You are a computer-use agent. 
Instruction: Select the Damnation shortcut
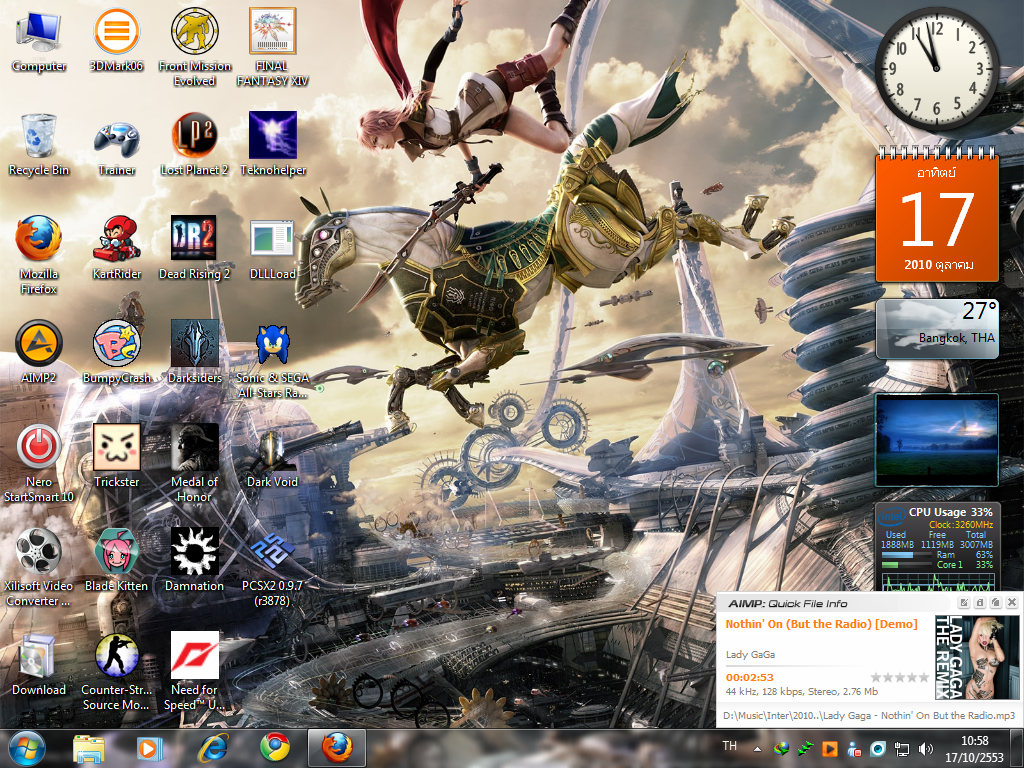click(195, 560)
